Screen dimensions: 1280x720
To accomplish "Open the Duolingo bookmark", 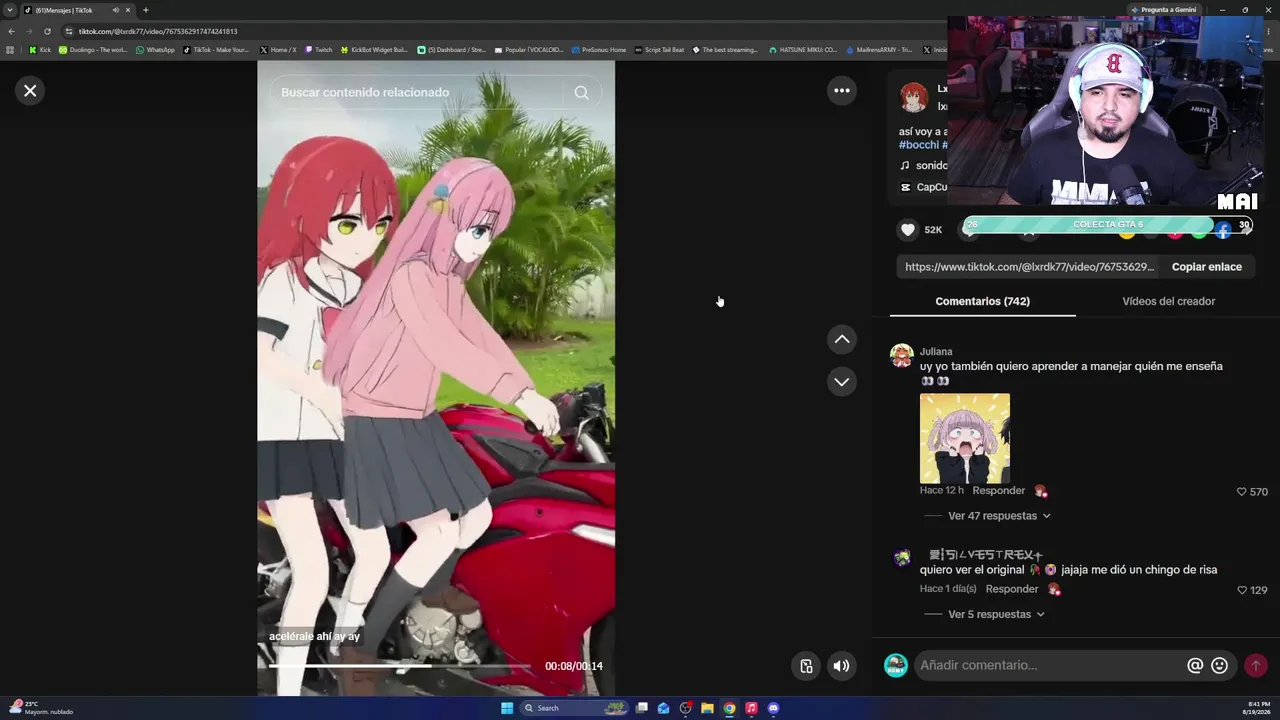I will tap(93, 50).
